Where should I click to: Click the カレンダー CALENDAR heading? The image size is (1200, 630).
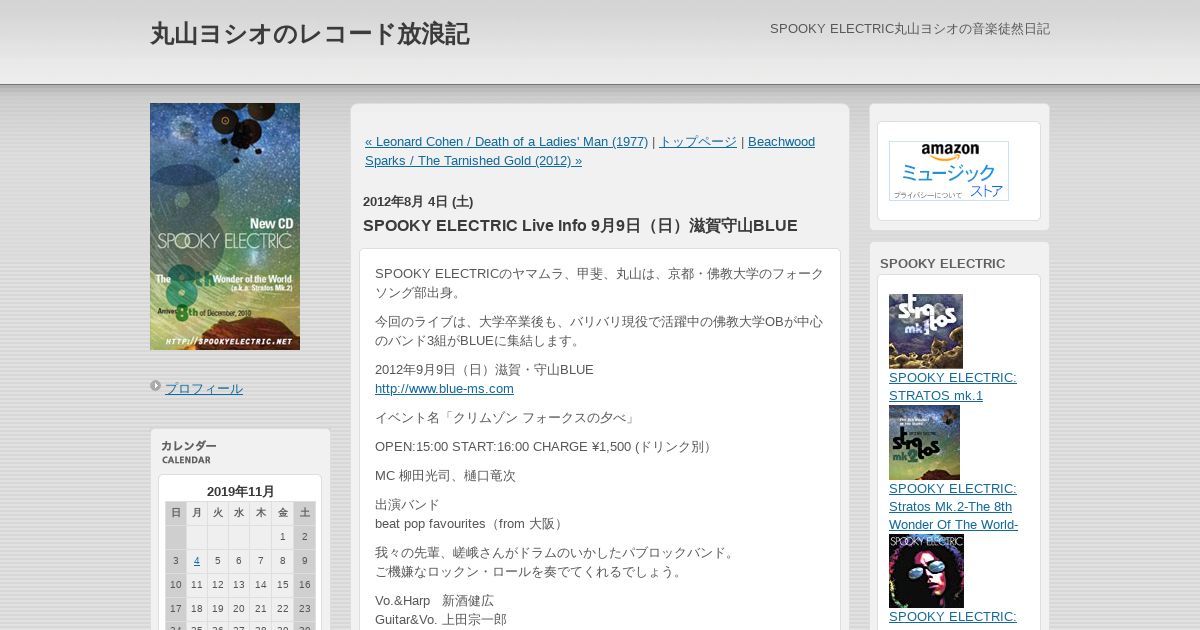[x=189, y=452]
